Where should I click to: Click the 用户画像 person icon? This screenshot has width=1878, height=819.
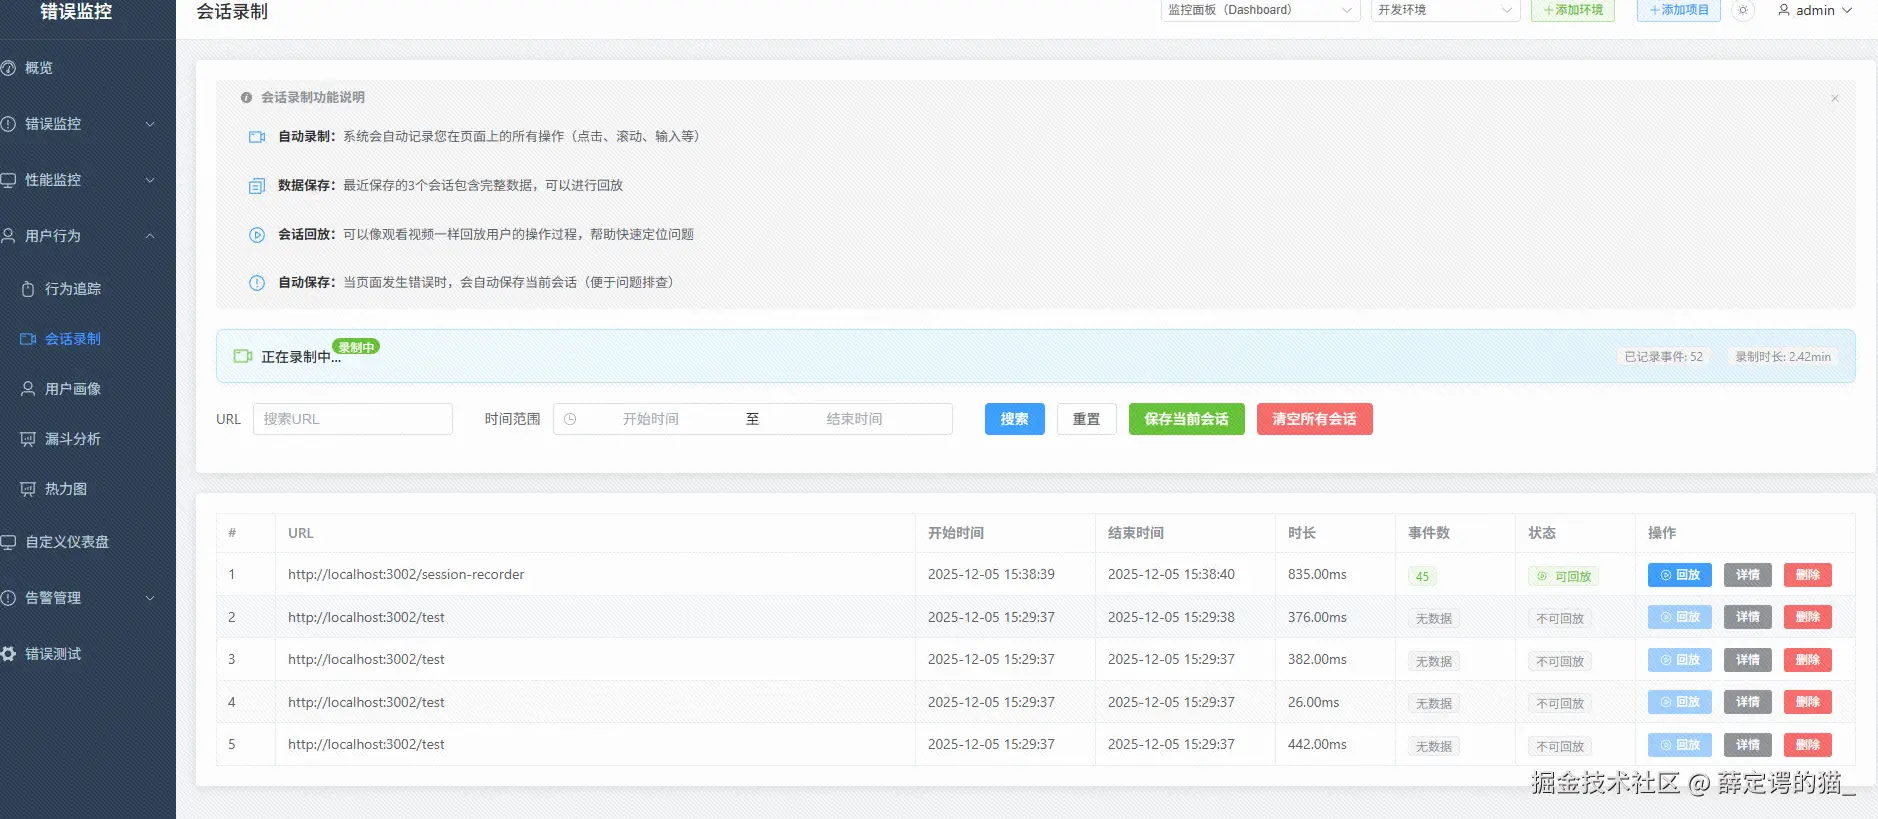(x=28, y=389)
